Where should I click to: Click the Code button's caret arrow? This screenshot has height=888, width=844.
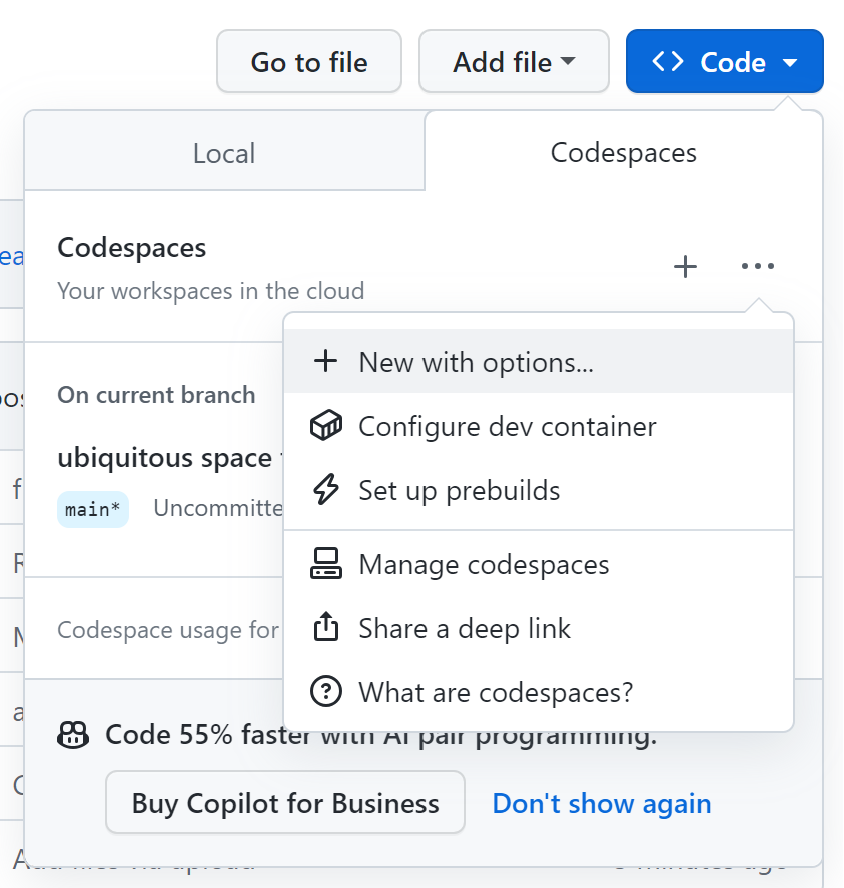point(790,62)
